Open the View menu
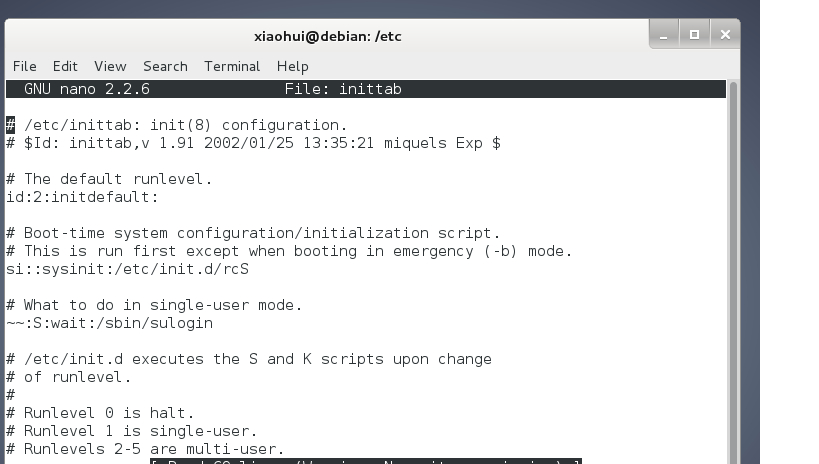Screen dimensions: 819x464 pos(110,66)
